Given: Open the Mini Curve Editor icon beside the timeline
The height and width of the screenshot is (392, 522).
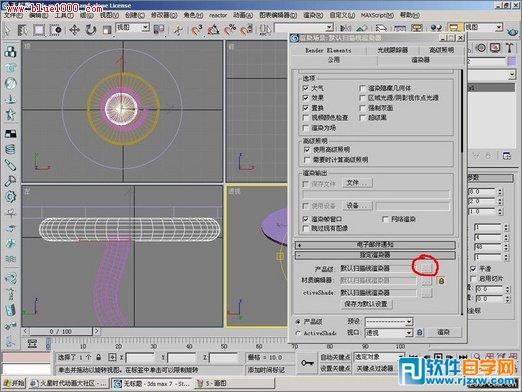Looking at the screenshot, I should tap(32, 343).
